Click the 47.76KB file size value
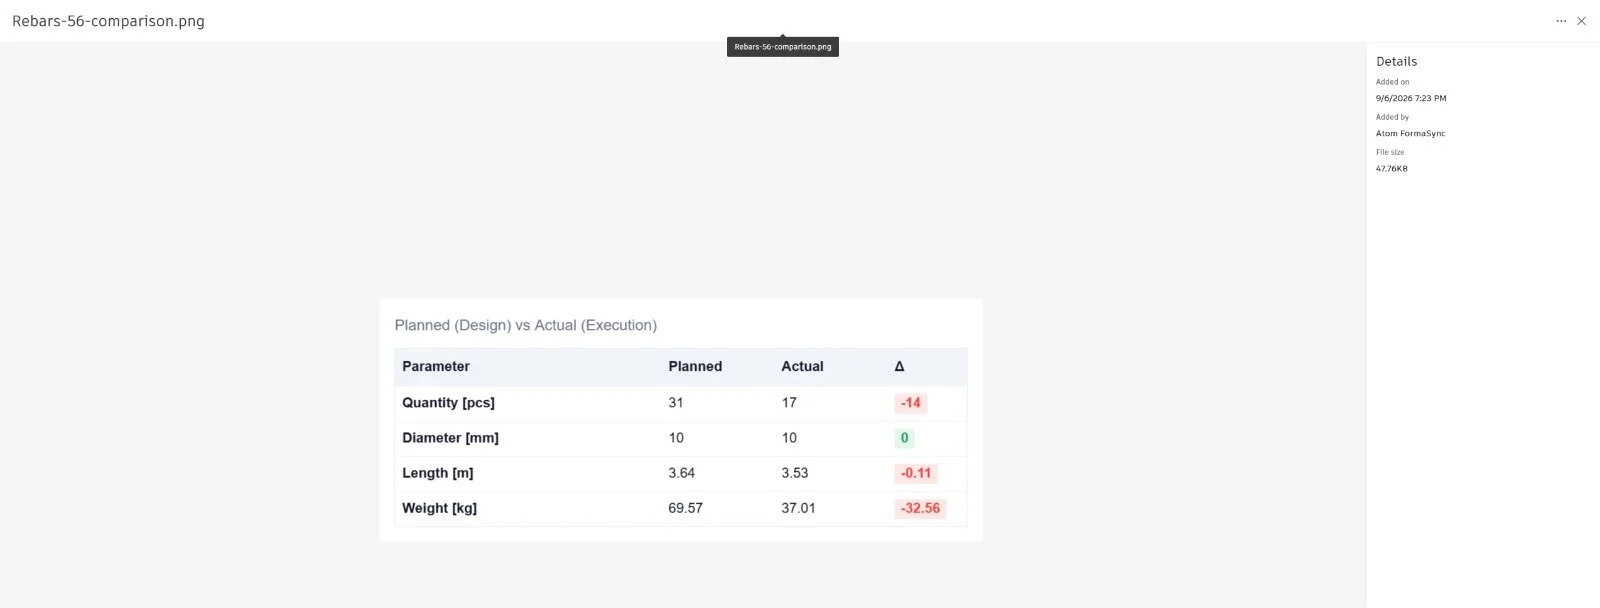 click(x=1391, y=168)
